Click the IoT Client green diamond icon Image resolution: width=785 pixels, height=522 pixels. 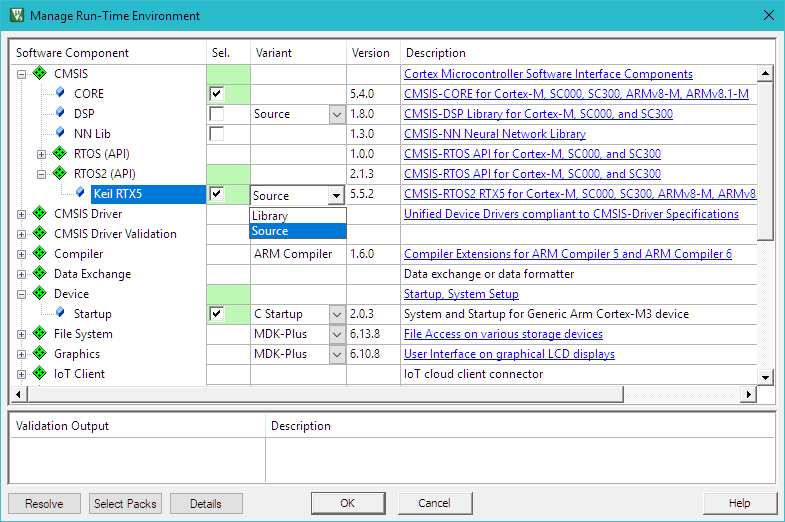(x=40, y=373)
